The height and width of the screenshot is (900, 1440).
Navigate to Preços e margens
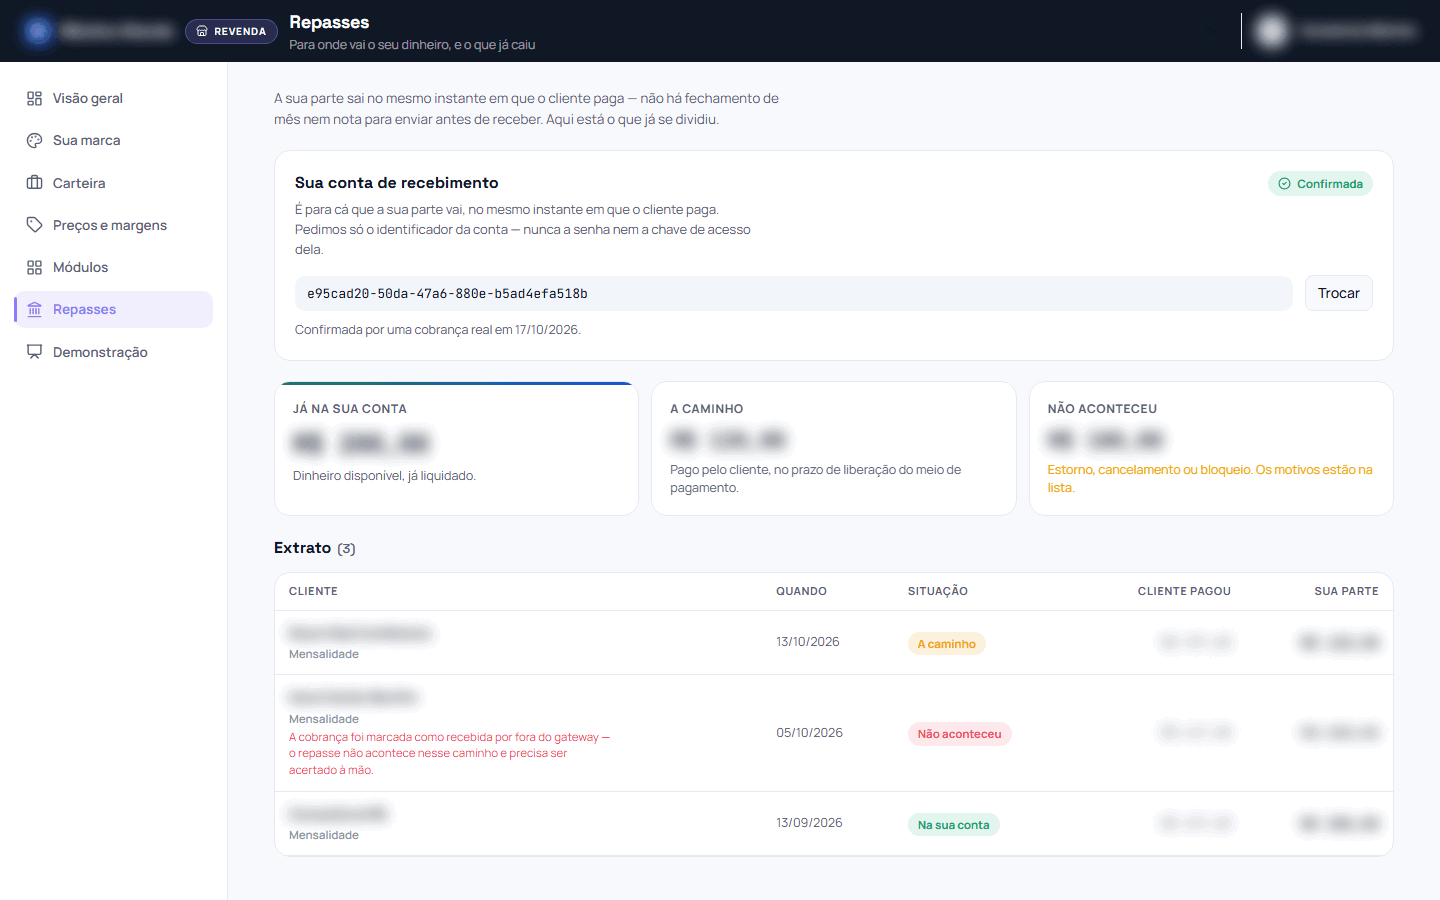click(x=113, y=225)
